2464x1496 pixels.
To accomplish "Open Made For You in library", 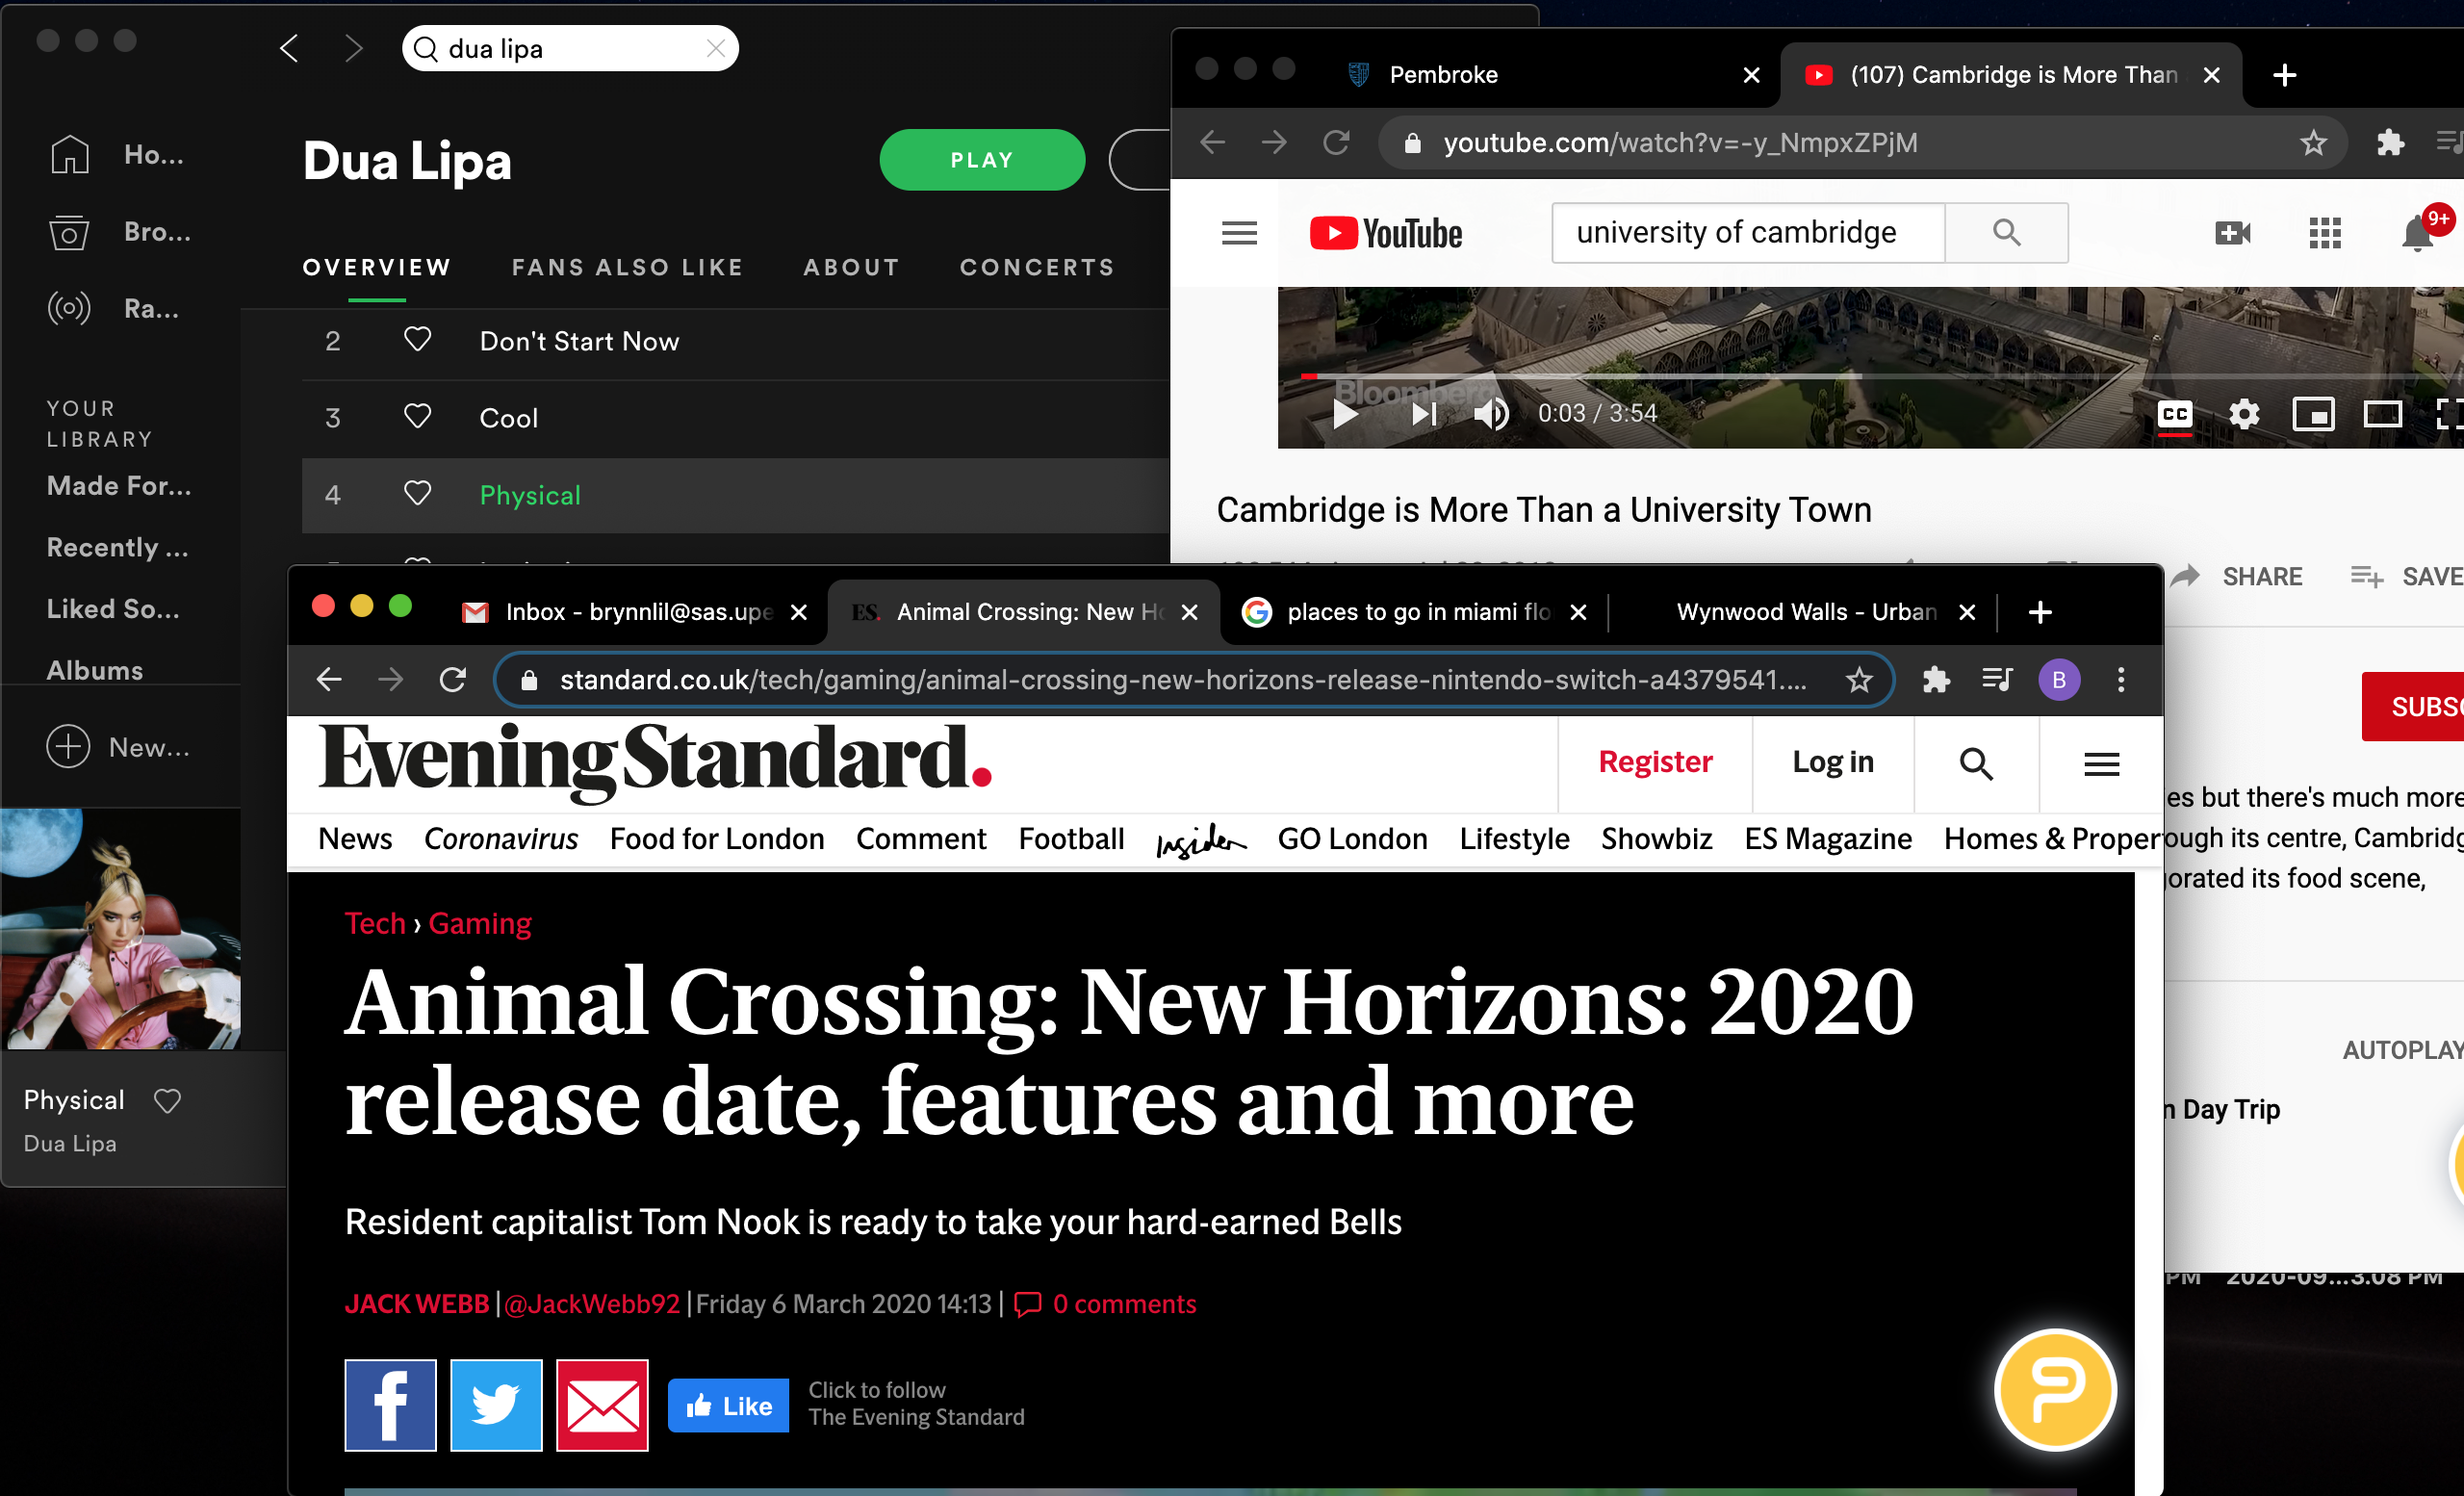I will point(119,486).
